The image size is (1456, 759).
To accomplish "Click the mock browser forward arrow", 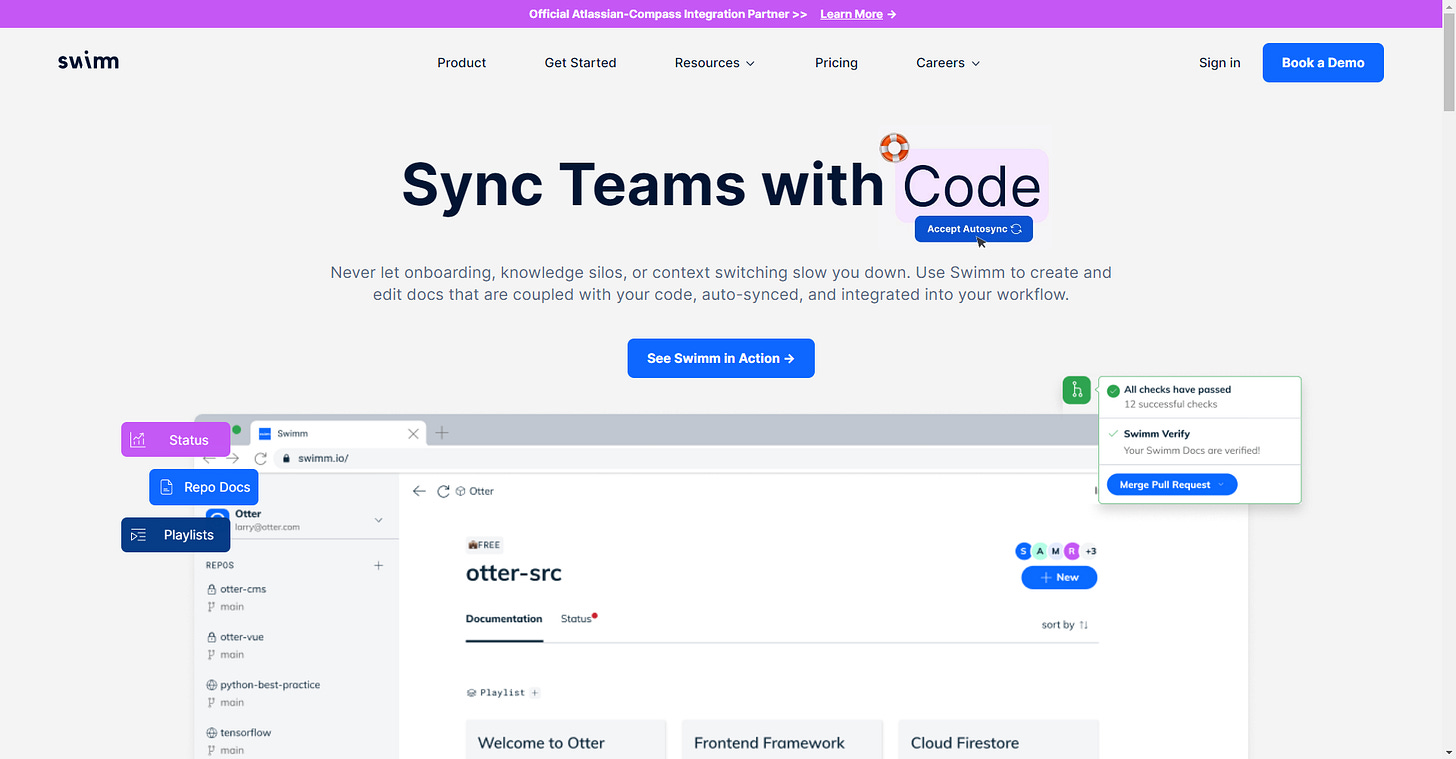I will click(x=232, y=458).
